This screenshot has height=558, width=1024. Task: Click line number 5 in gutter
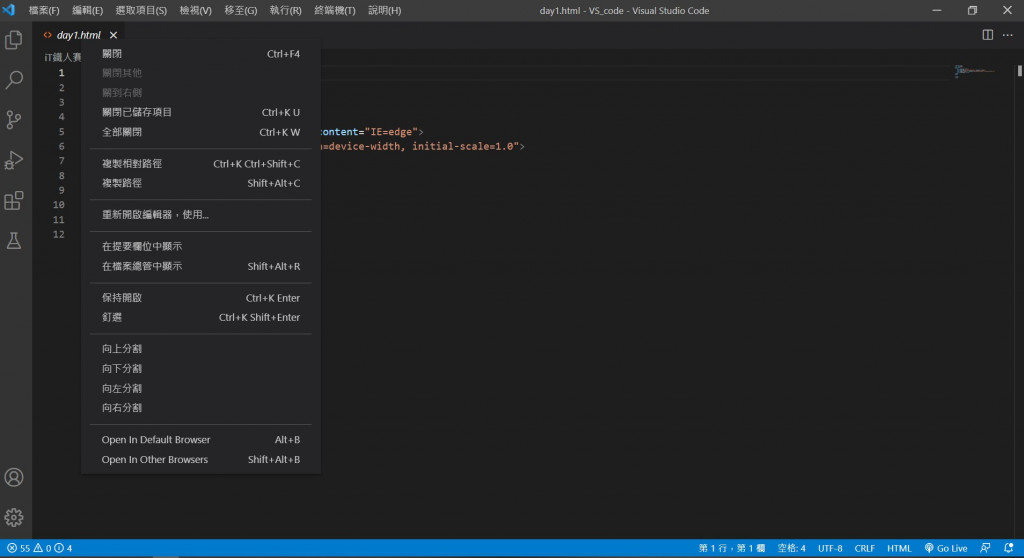click(61, 132)
